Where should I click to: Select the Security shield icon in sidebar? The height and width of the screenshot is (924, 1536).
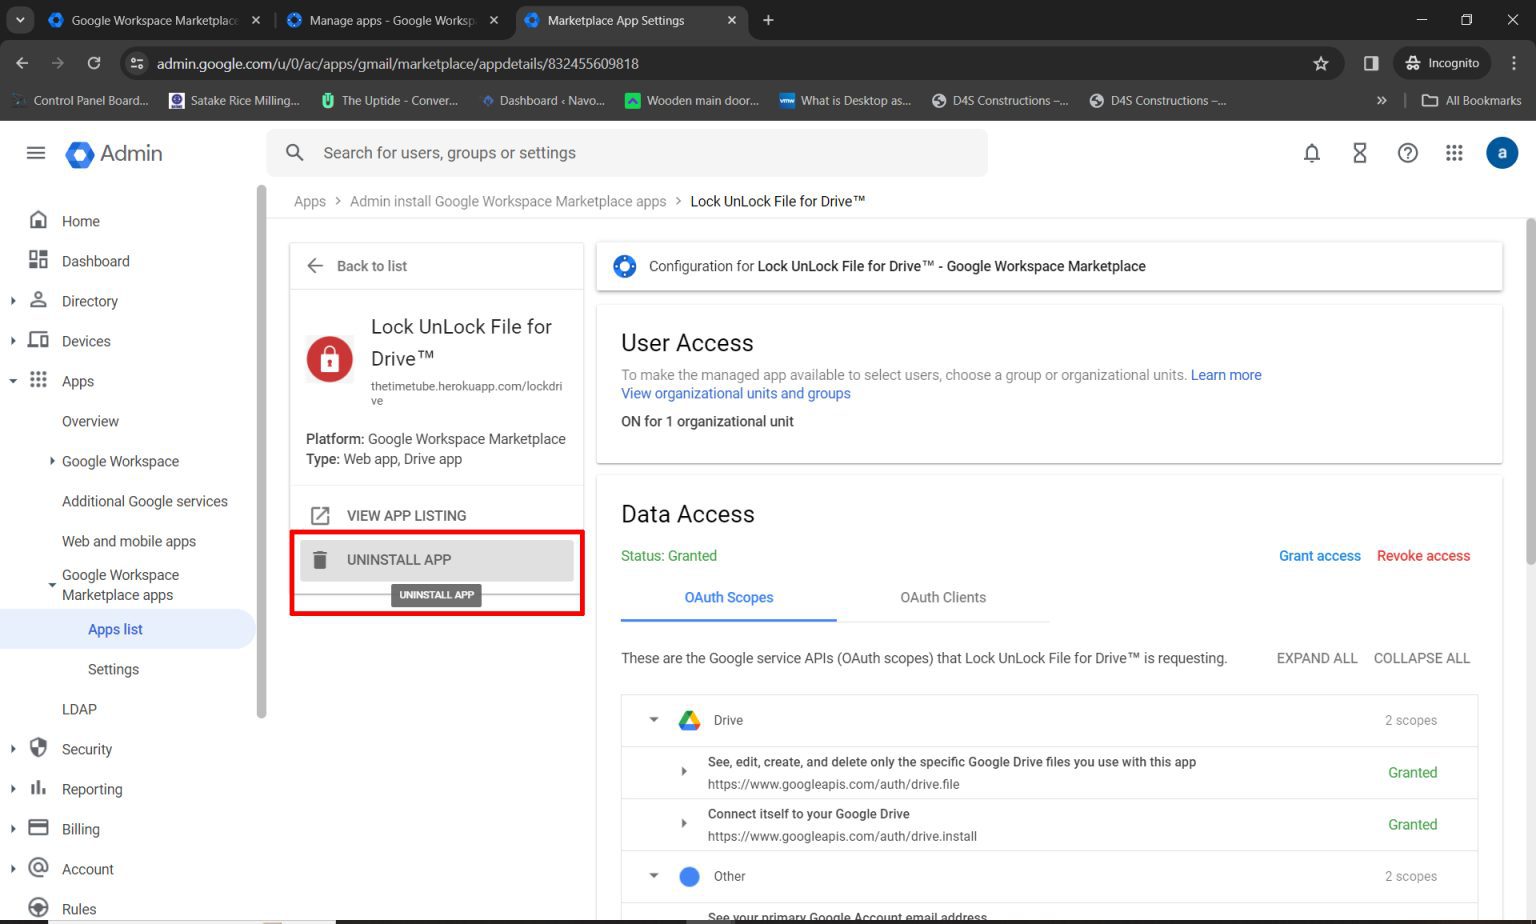click(37, 748)
